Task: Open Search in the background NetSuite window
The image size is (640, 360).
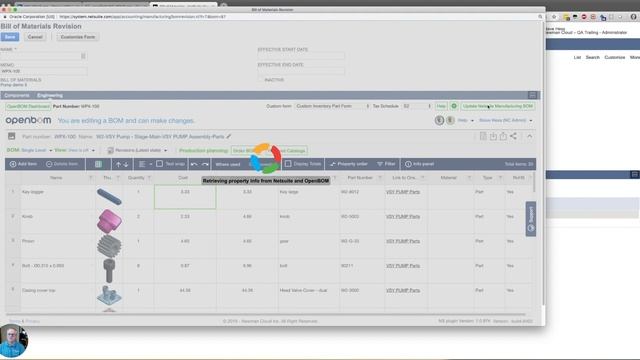Action: (593, 58)
